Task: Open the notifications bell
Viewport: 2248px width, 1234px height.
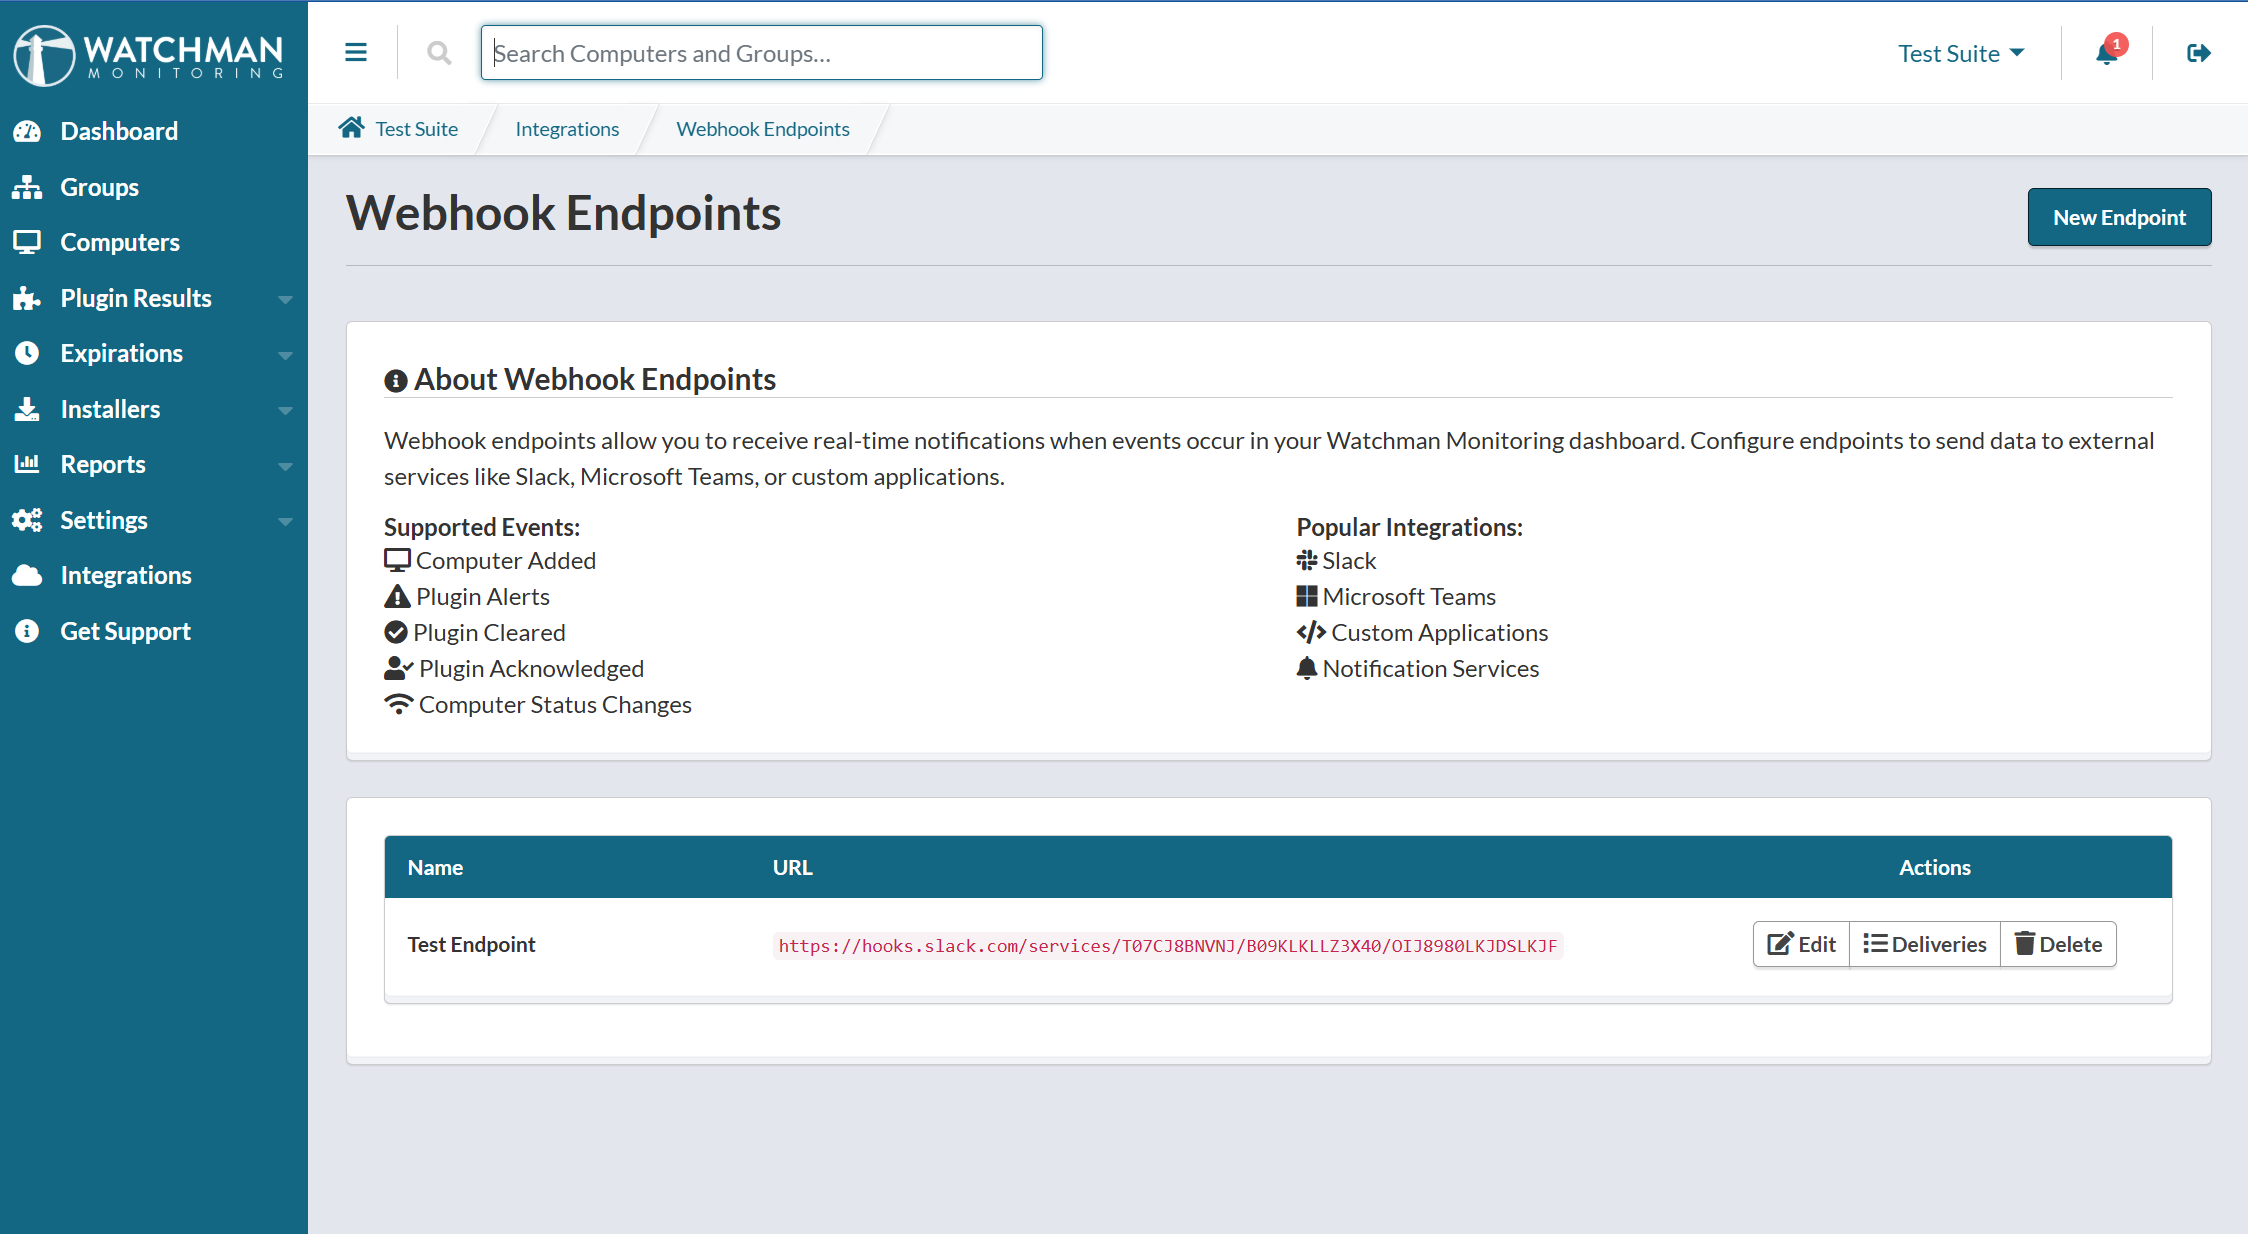Action: click(x=2106, y=53)
